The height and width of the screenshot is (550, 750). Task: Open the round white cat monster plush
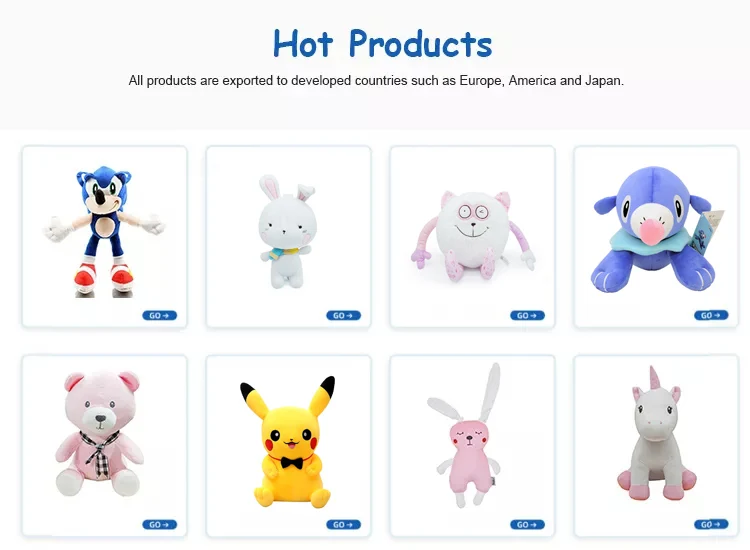tap(473, 236)
